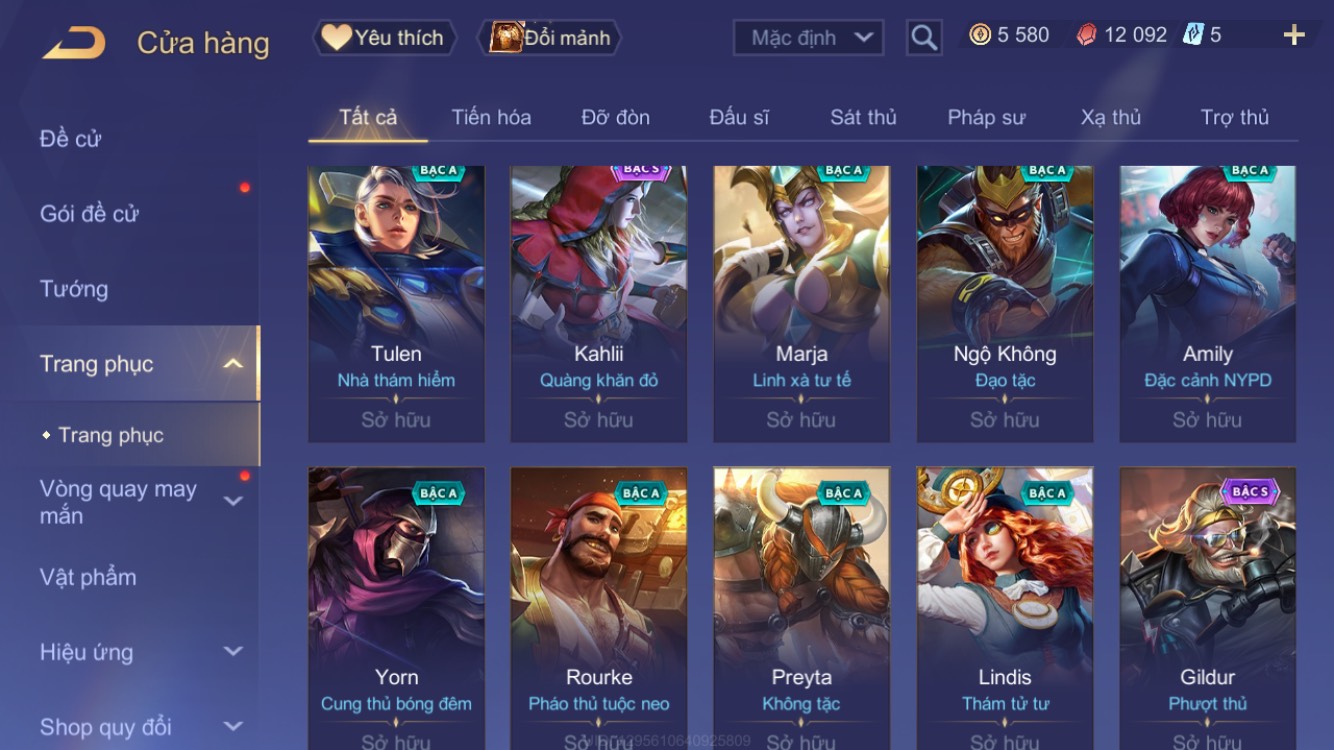The image size is (1334, 750).
Task: Select the Tiến hóa tab
Action: coord(491,117)
